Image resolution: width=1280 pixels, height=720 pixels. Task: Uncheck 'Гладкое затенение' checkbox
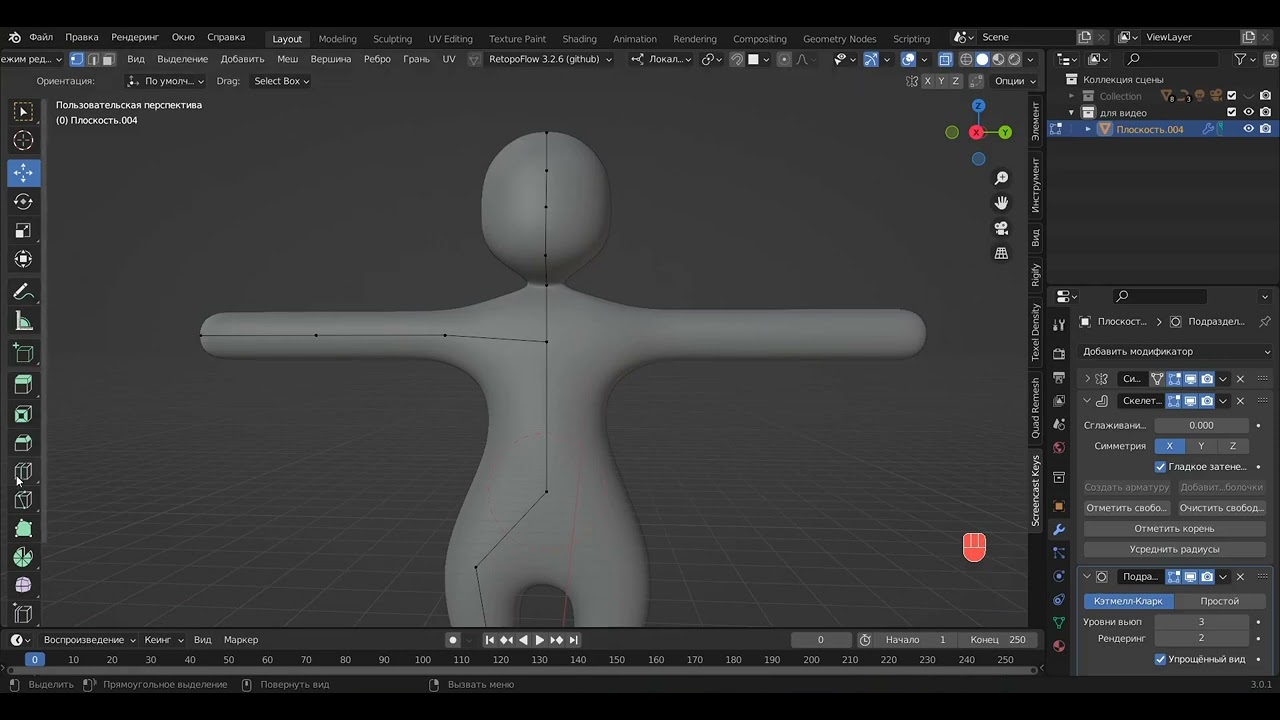coord(1161,467)
